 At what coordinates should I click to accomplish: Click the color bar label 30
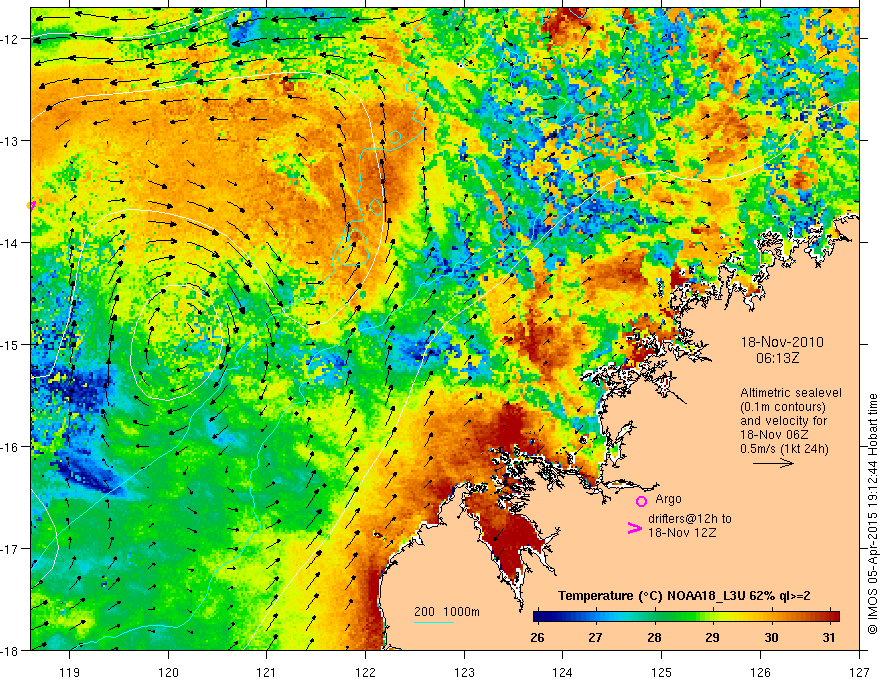771,637
